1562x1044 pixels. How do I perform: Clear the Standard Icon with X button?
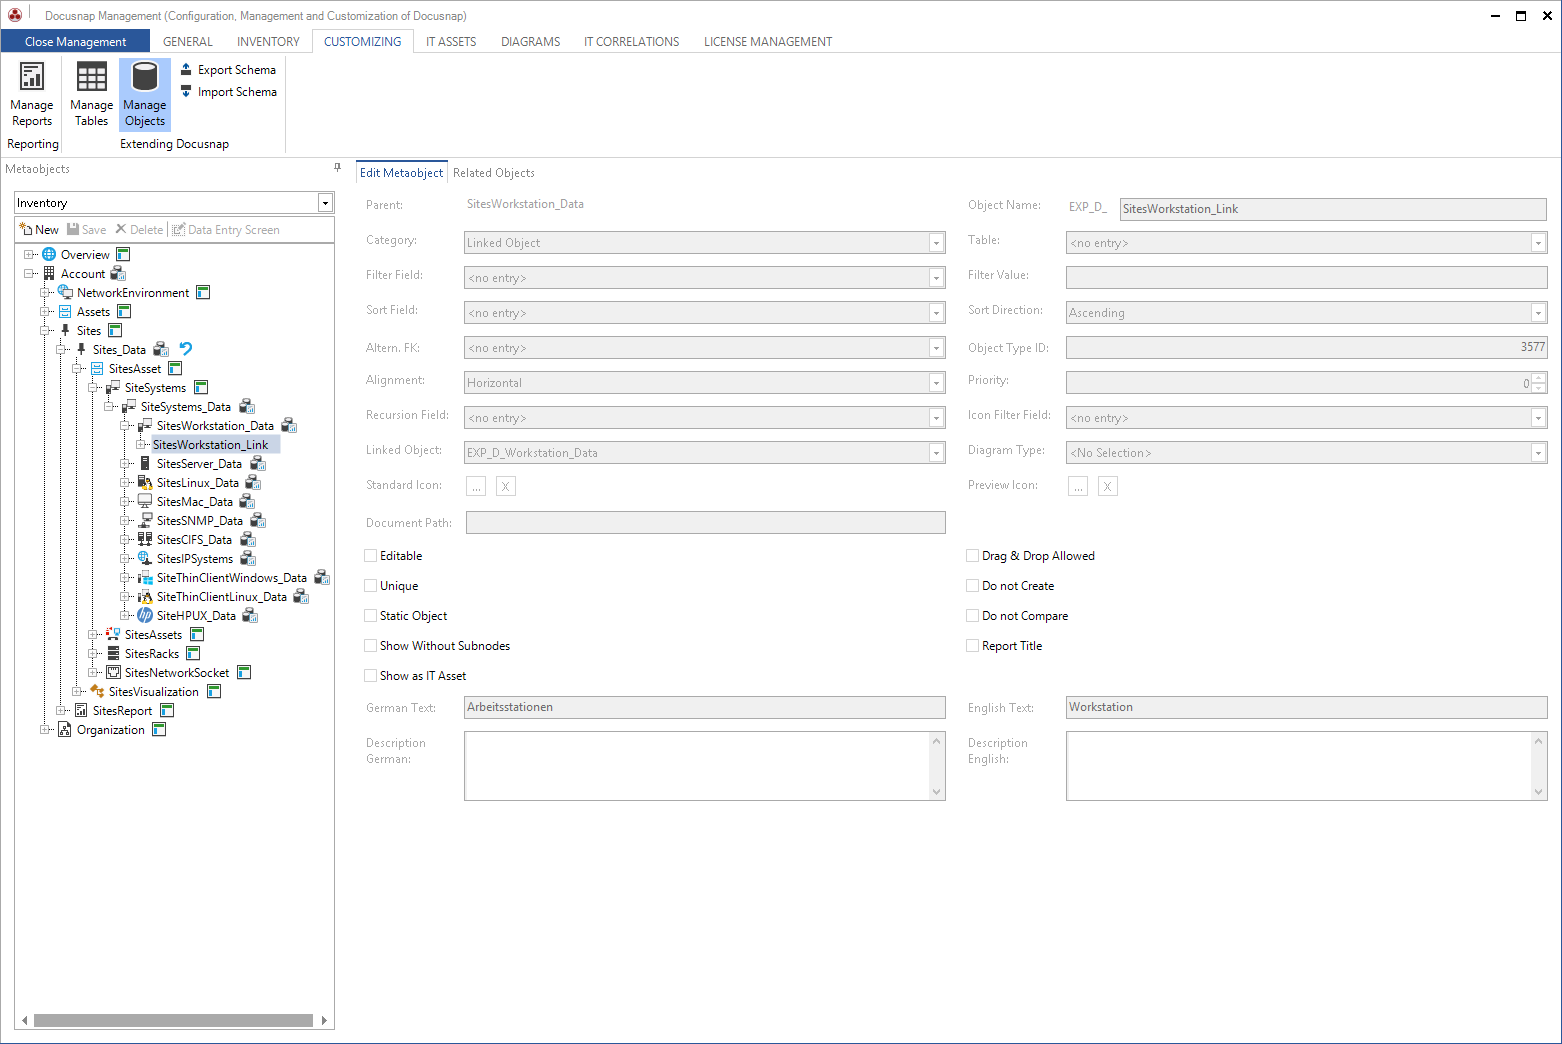[506, 486]
